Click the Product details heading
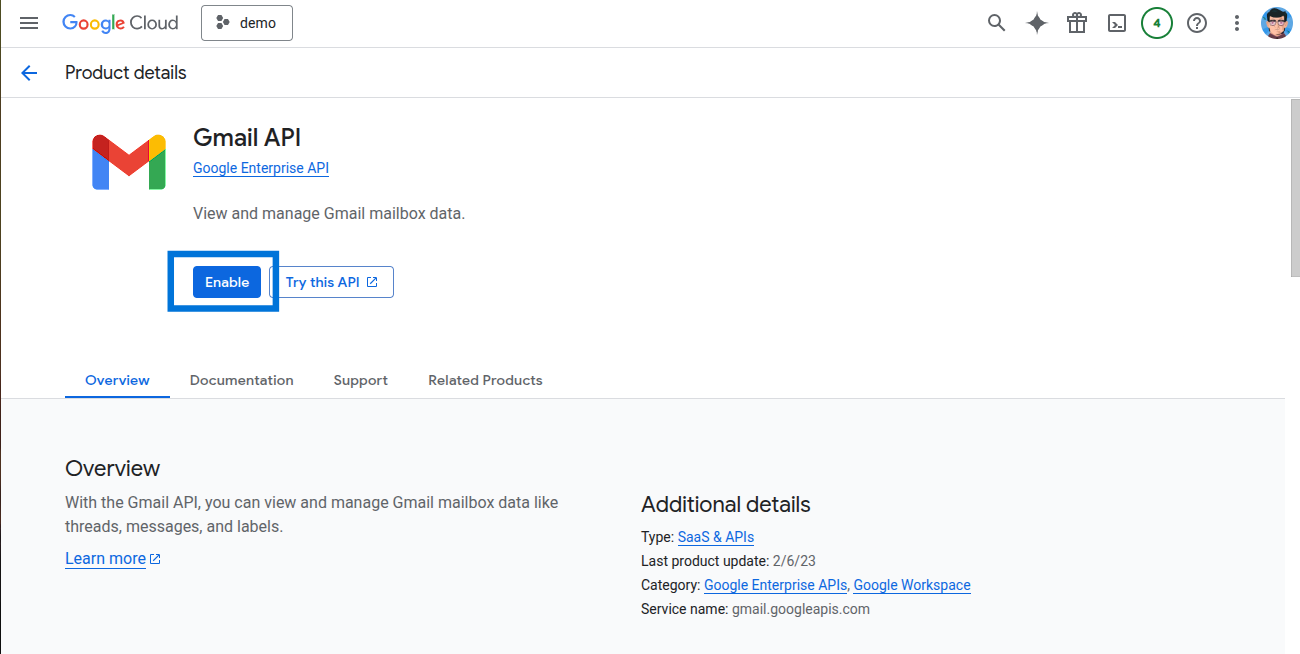Image resolution: width=1300 pixels, height=654 pixels. 126,73
